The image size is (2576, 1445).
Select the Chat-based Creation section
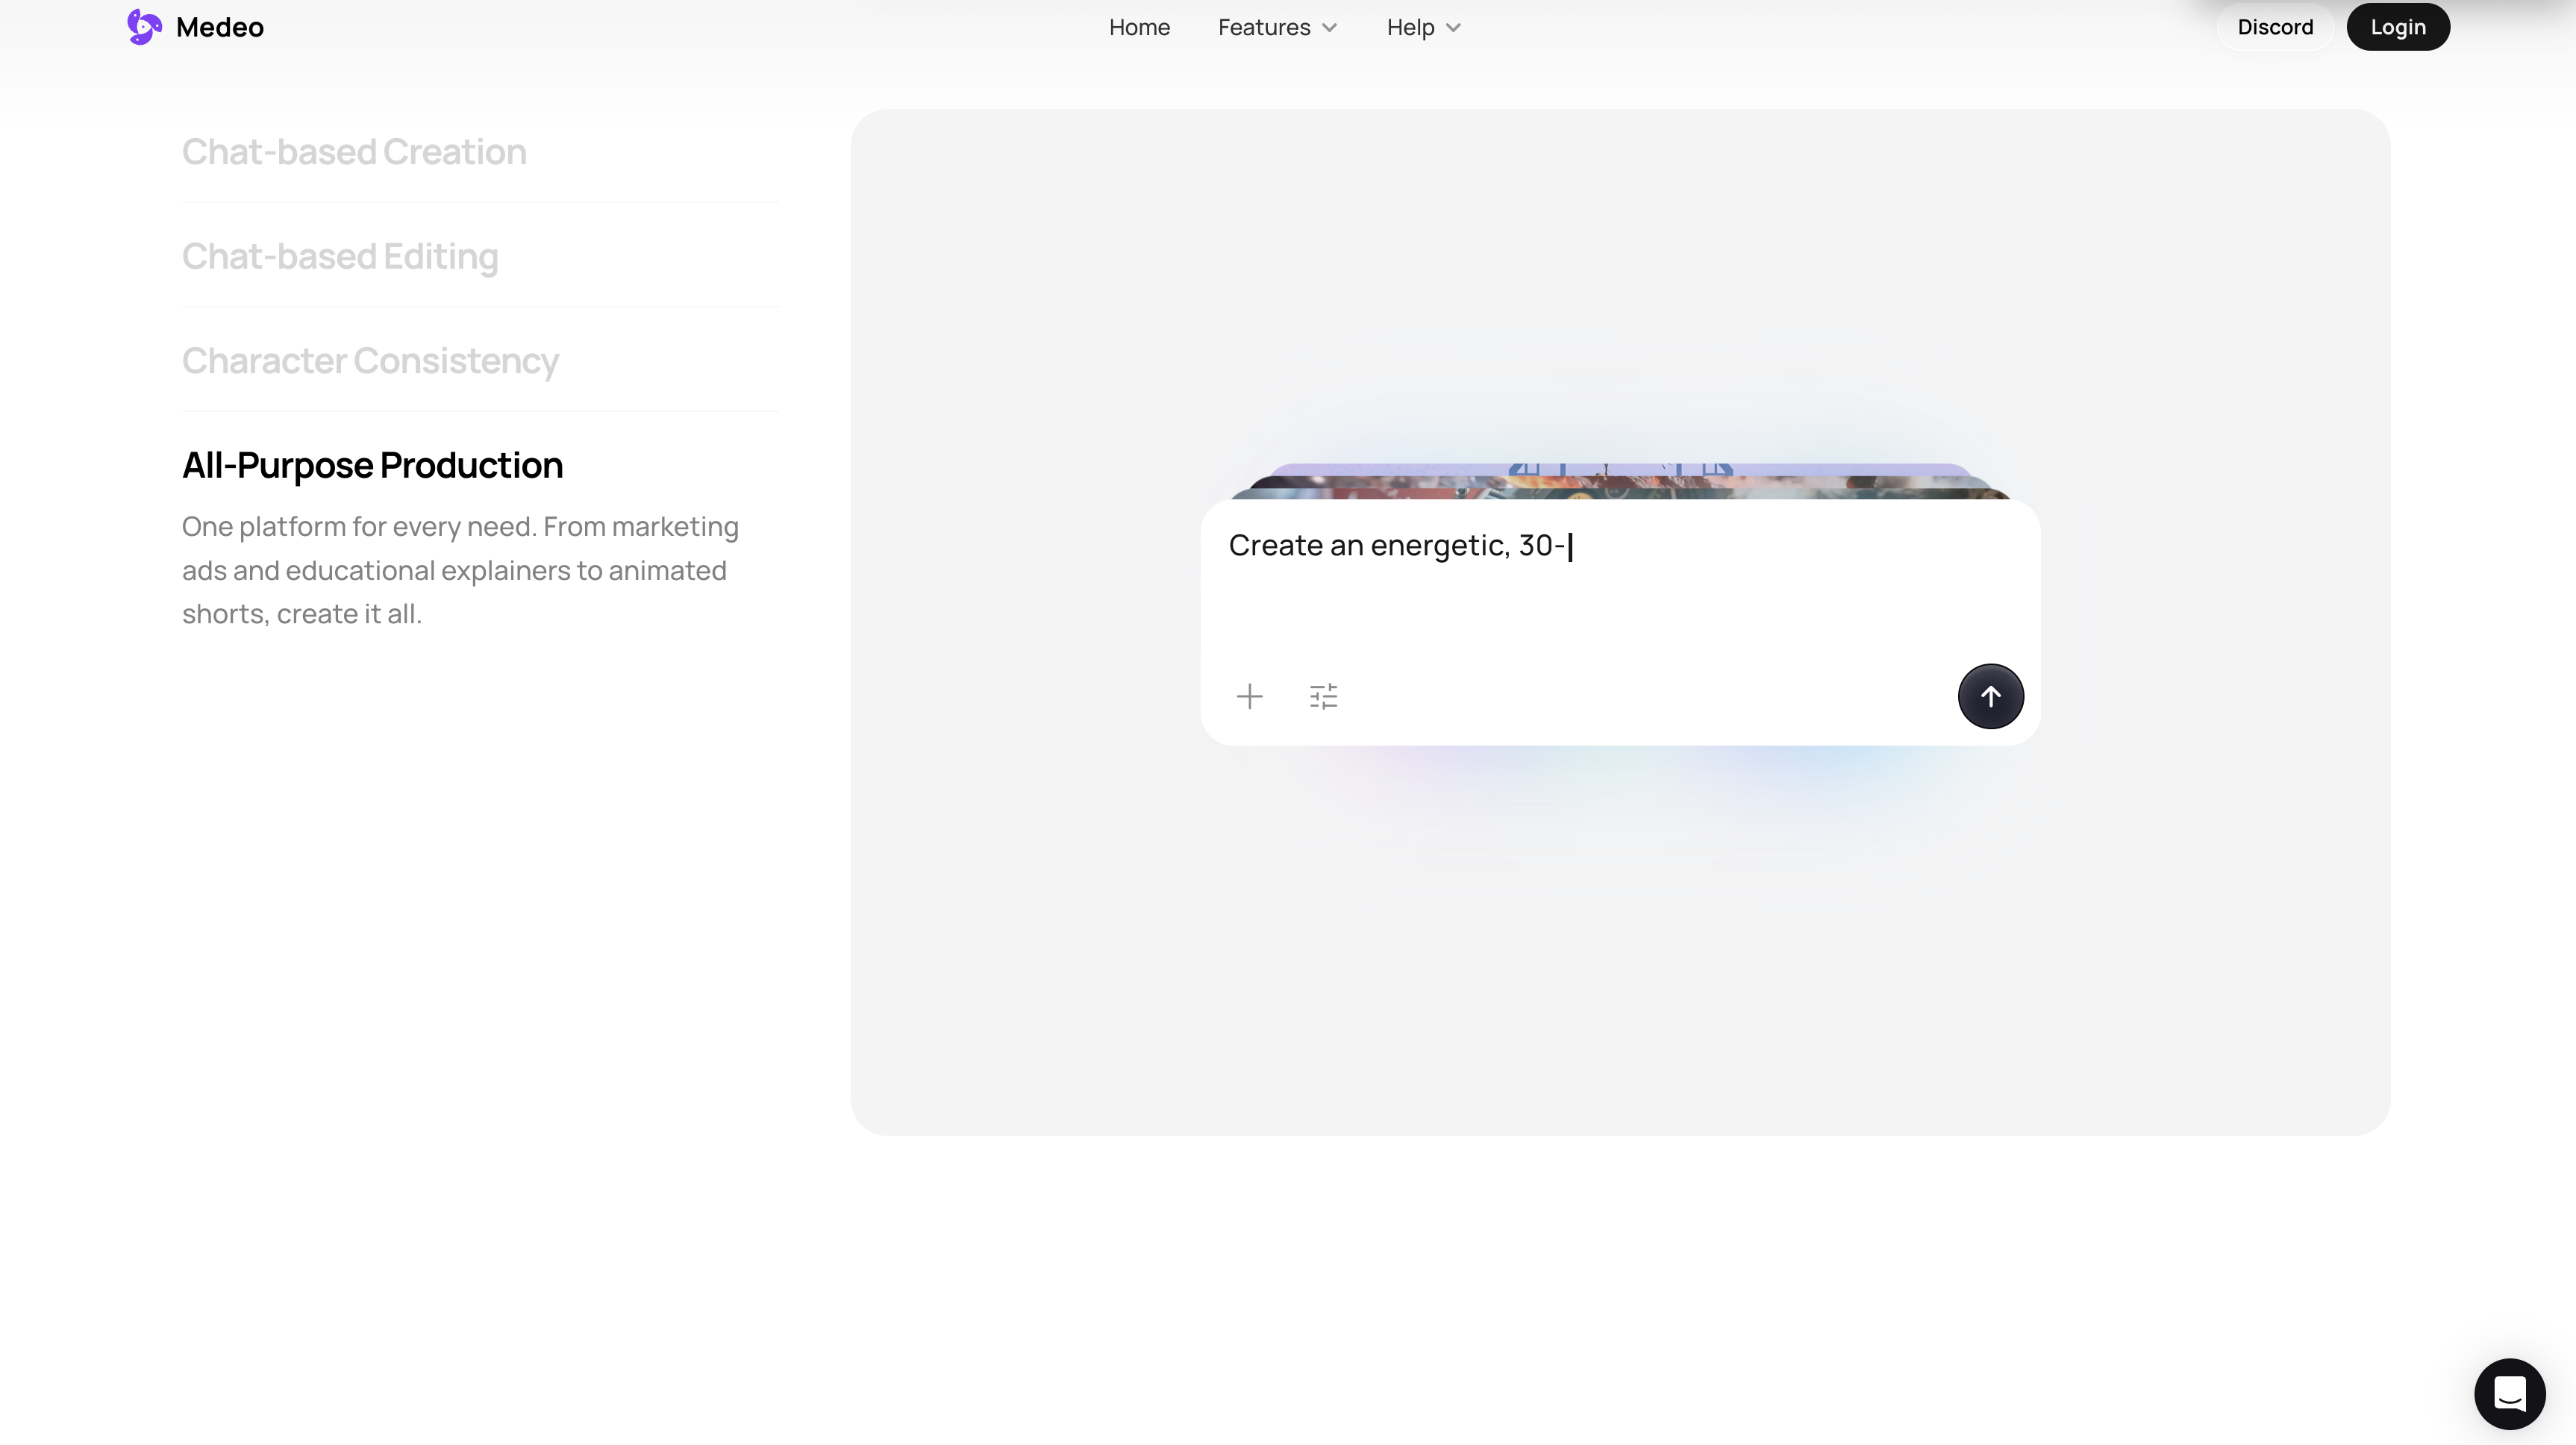[354, 152]
